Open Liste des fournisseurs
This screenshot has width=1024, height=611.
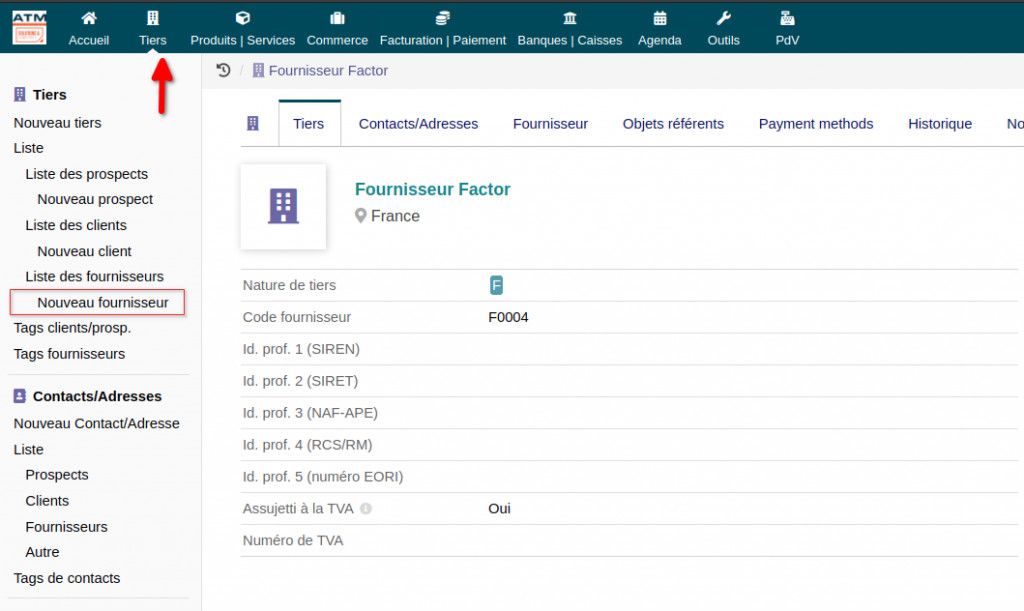point(94,277)
